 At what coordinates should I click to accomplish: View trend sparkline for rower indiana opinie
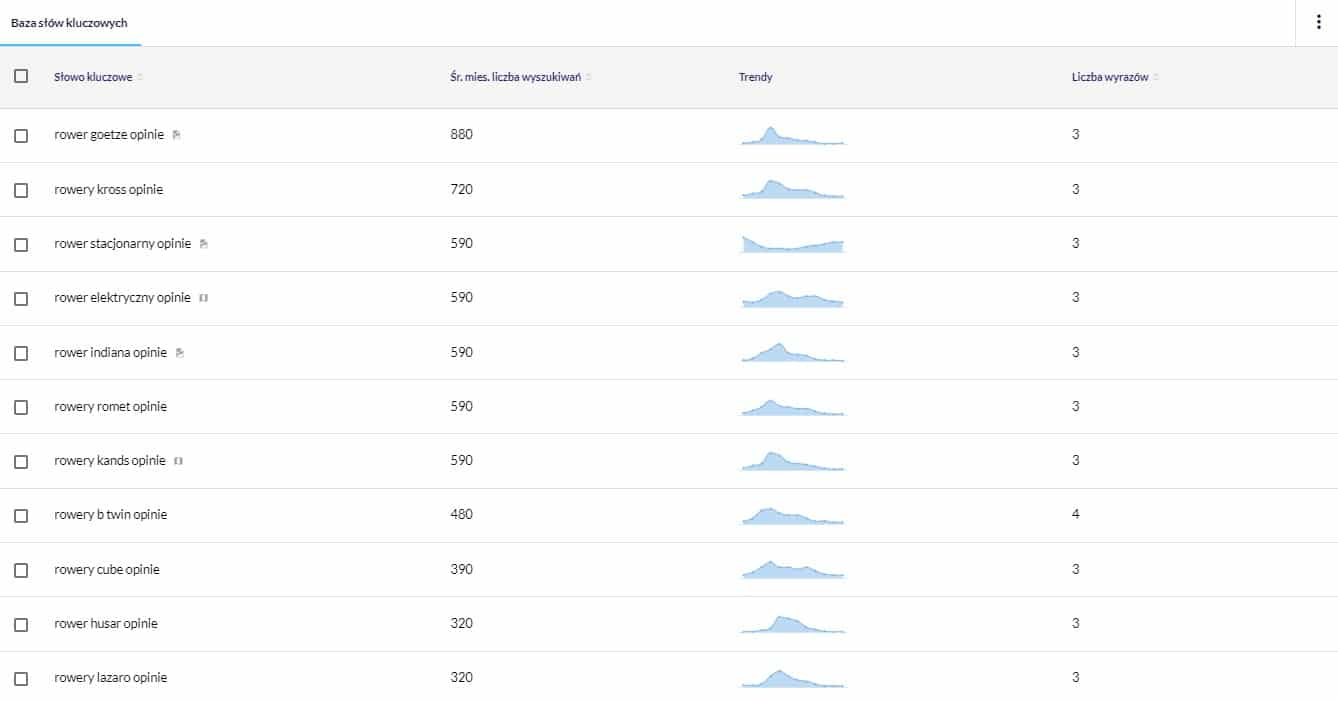tap(793, 352)
